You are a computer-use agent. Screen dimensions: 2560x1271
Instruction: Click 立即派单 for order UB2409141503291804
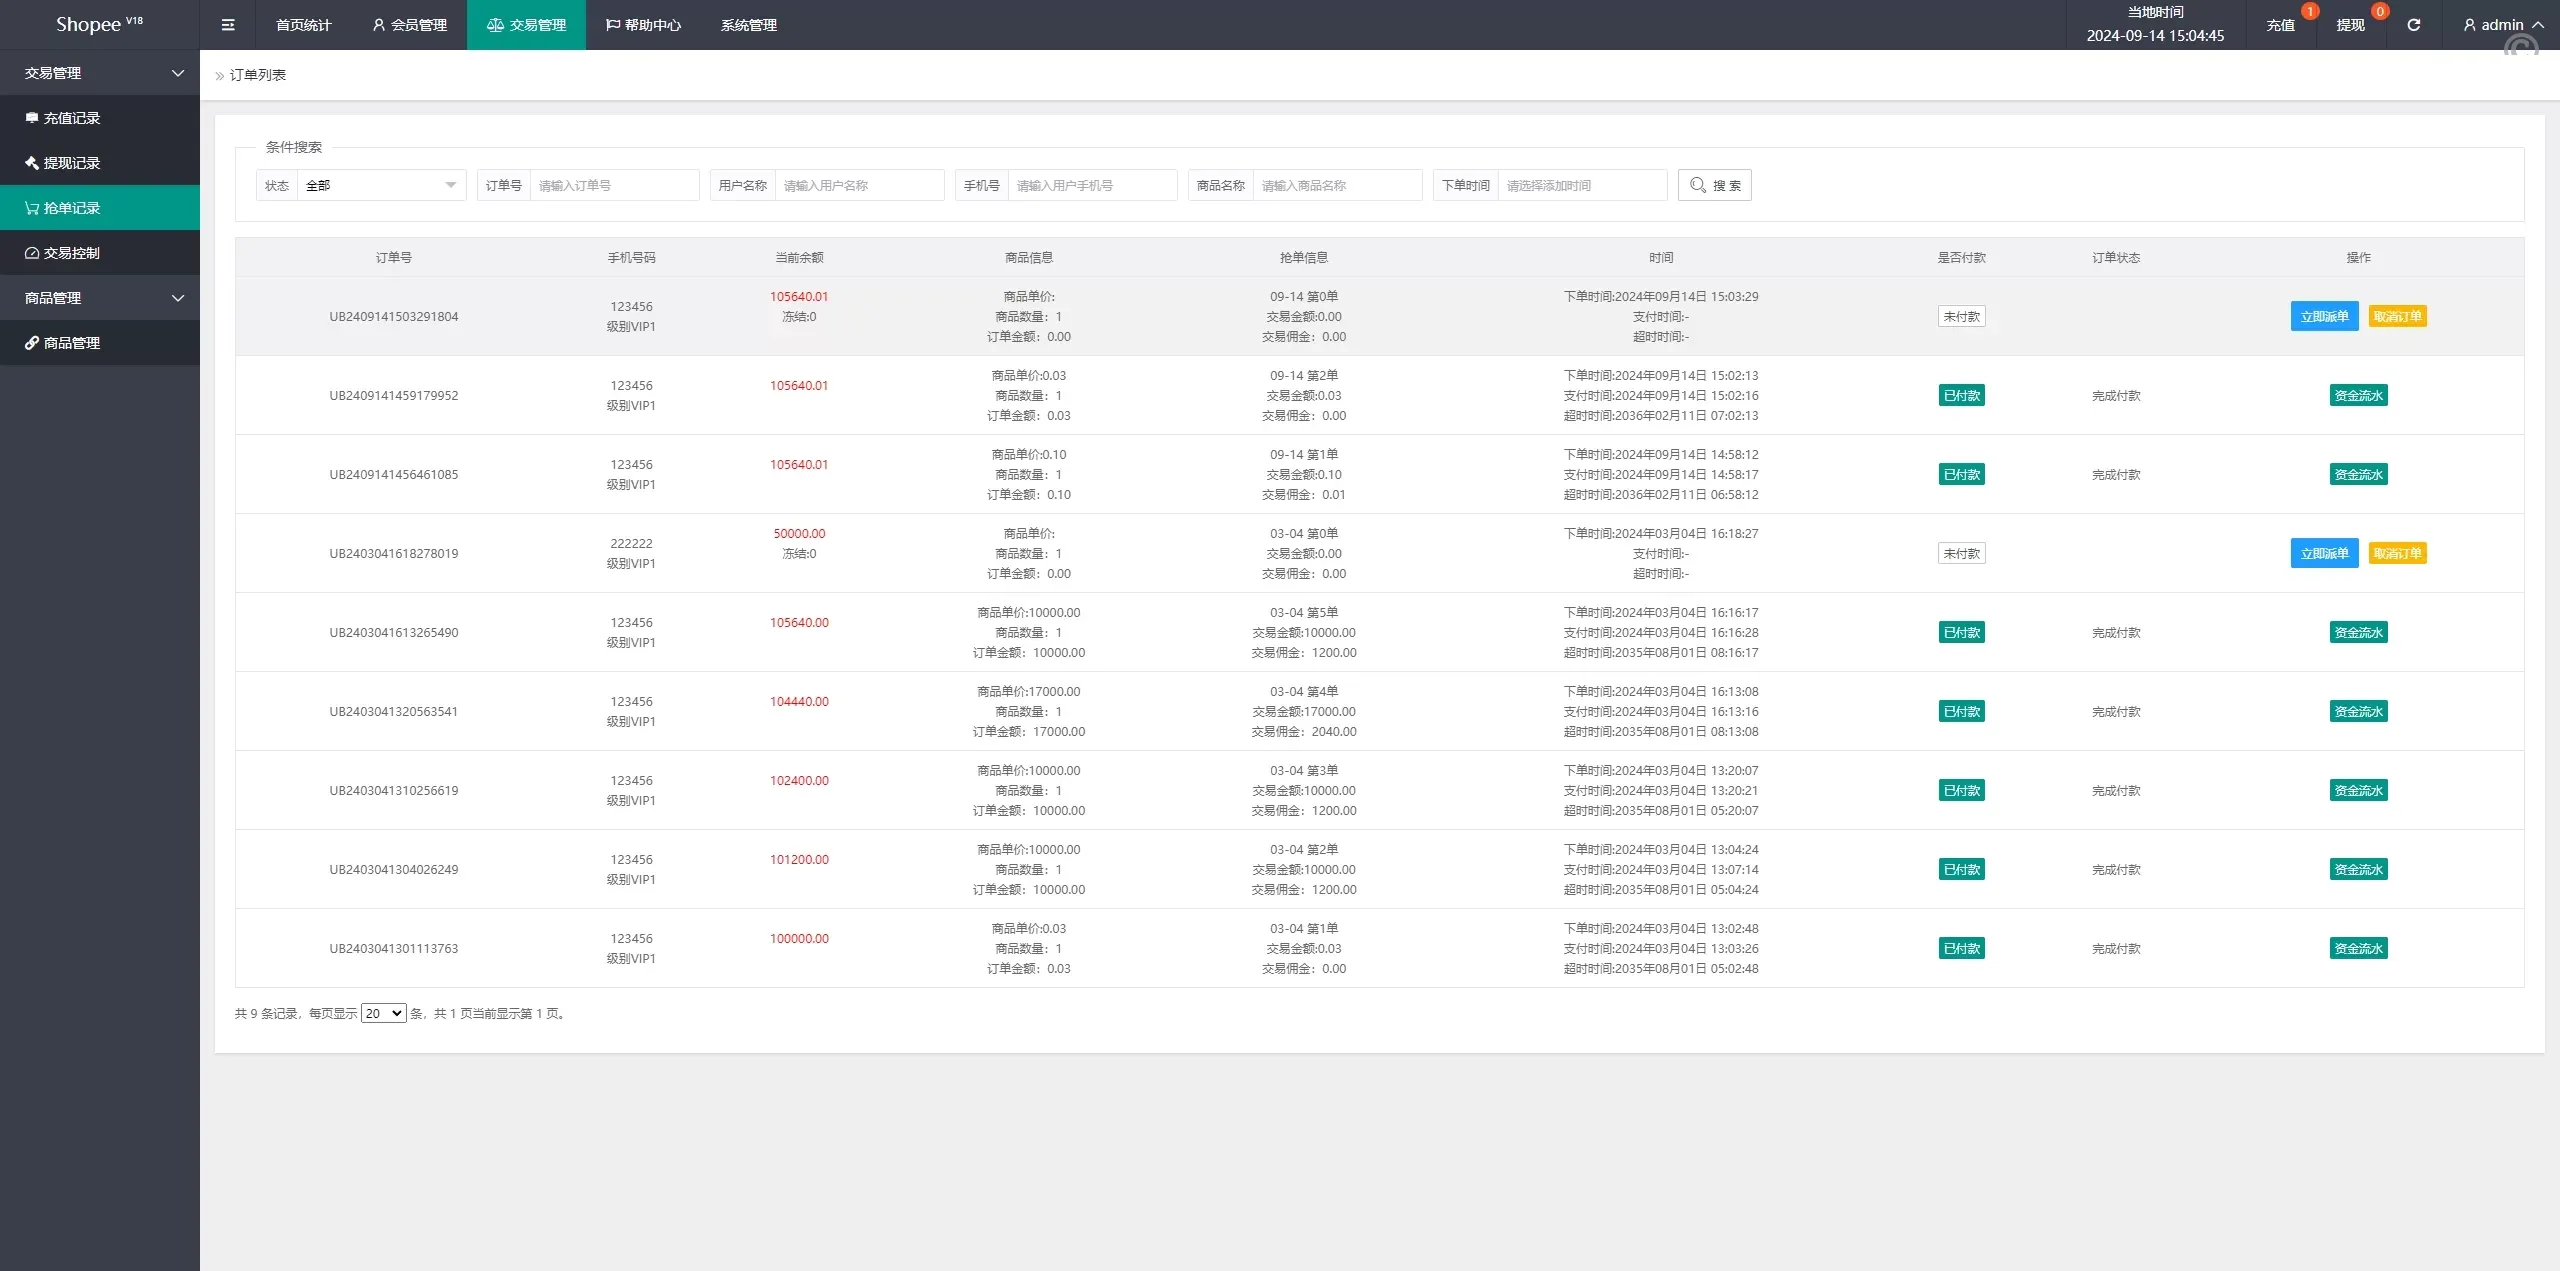2324,316
